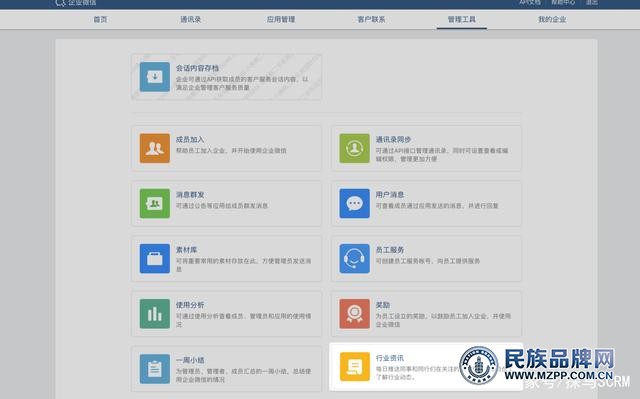Select the 一周小结 clipboard icon
The image size is (640, 399).
coord(155,369)
